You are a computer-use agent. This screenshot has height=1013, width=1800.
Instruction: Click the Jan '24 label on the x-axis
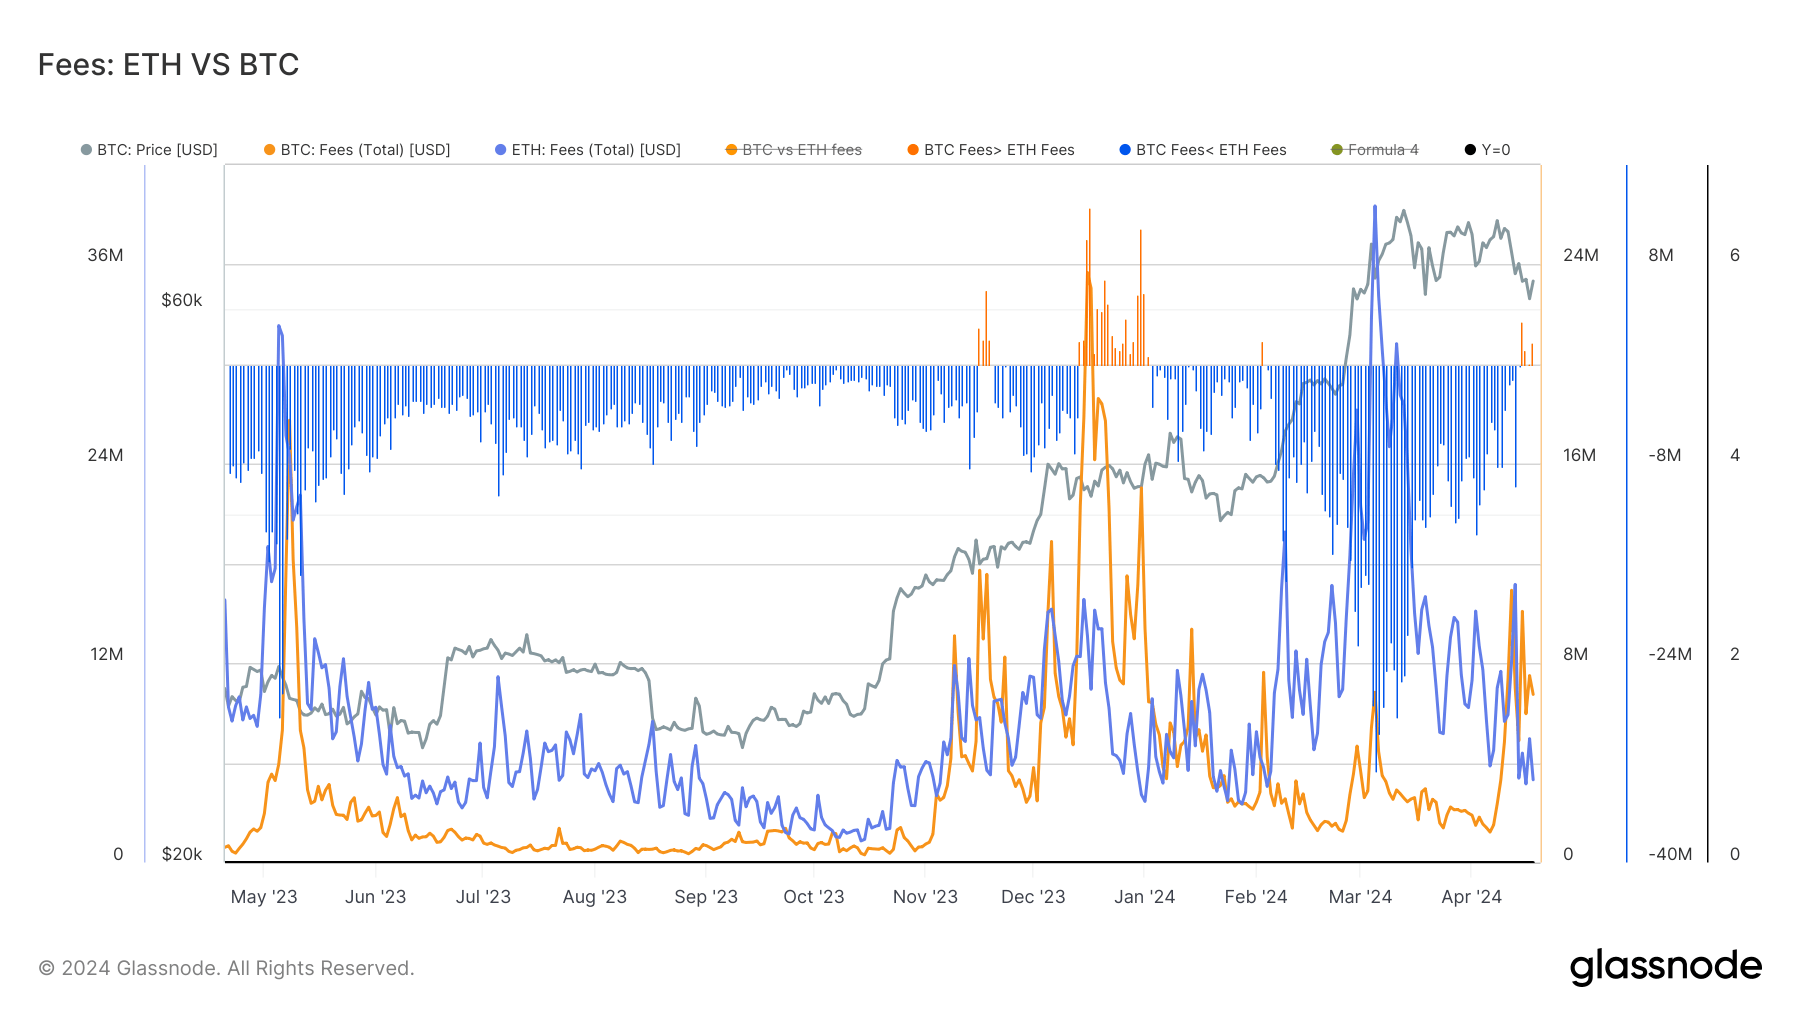(x=1144, y=896)
